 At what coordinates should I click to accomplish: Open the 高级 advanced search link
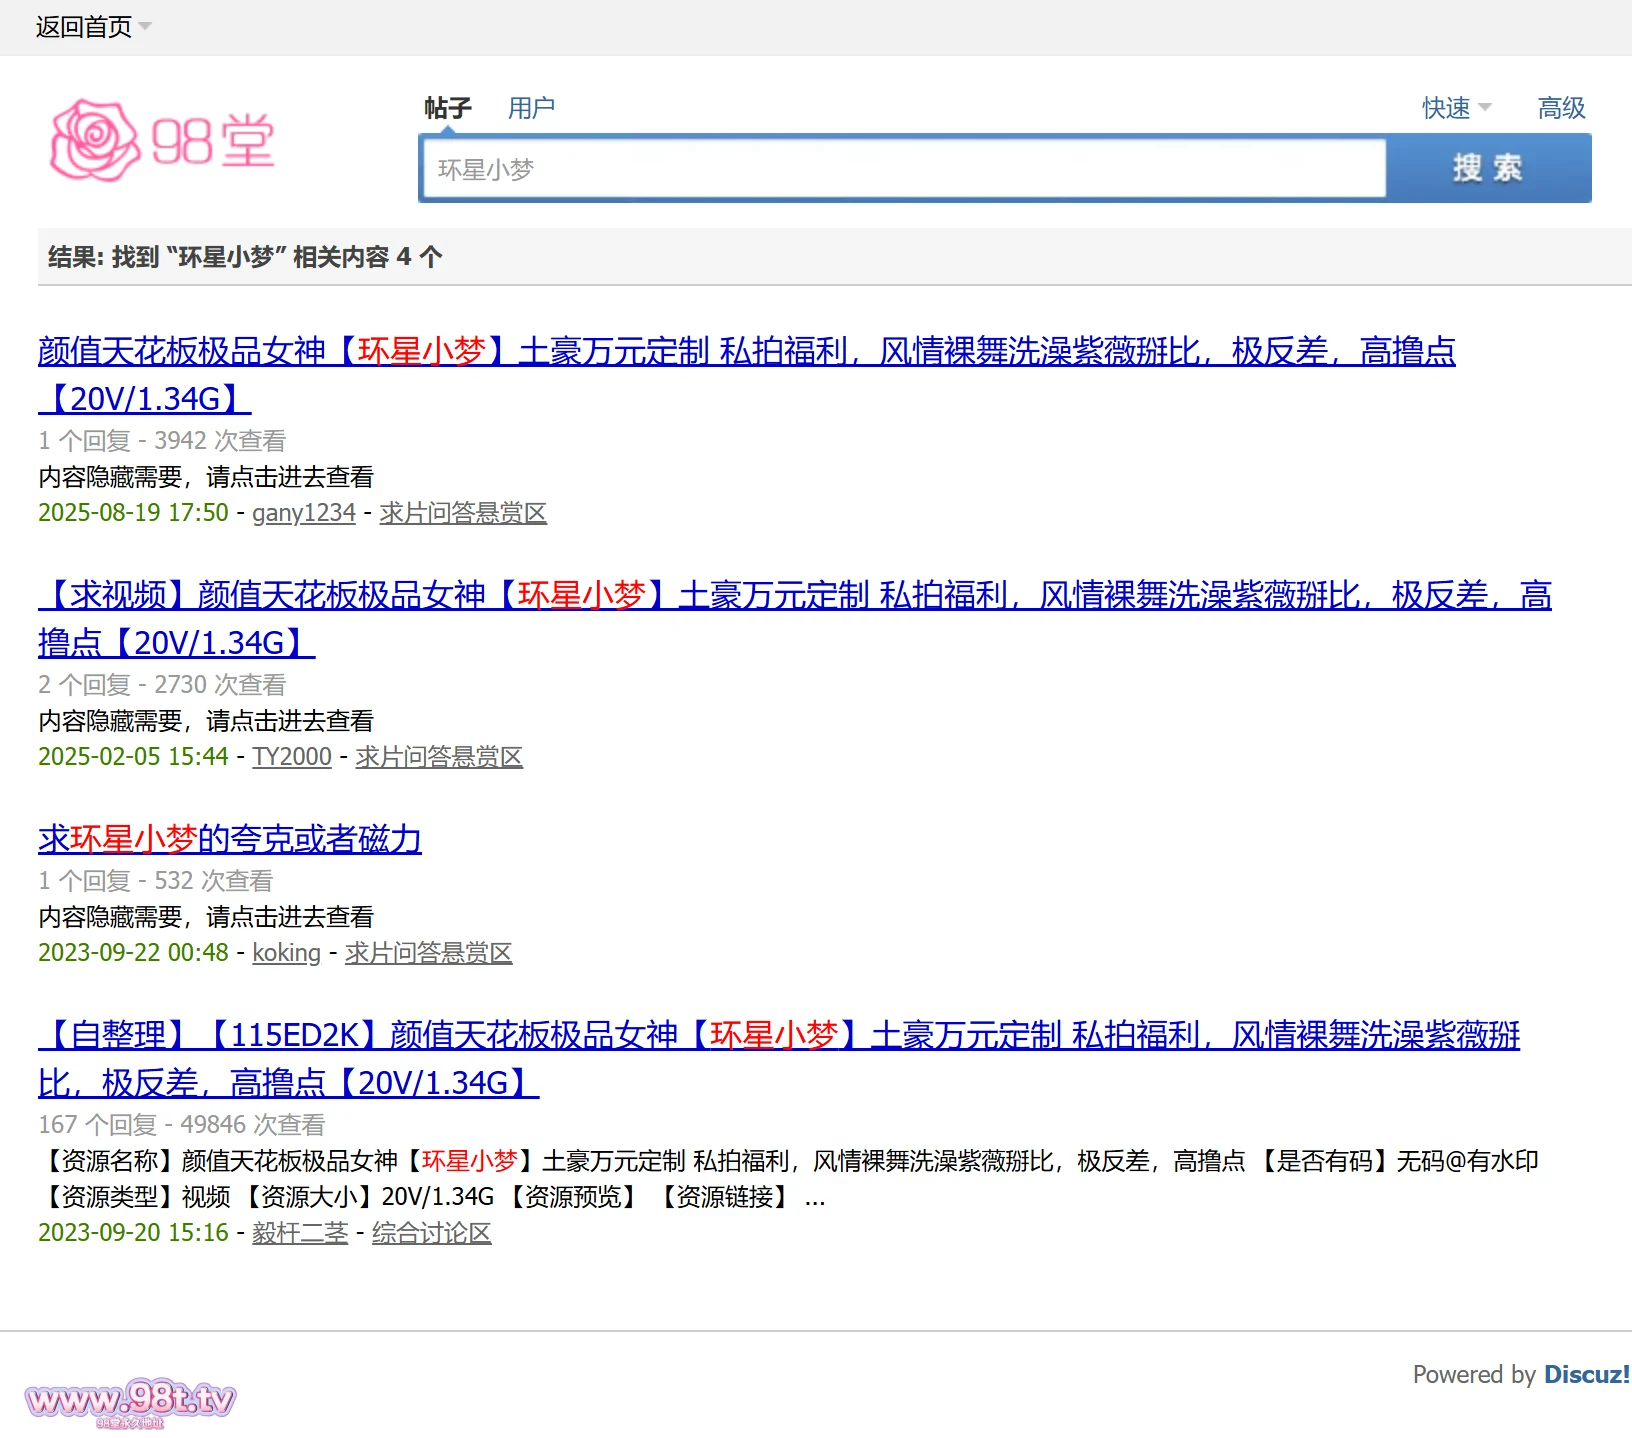click(1561, 108)
